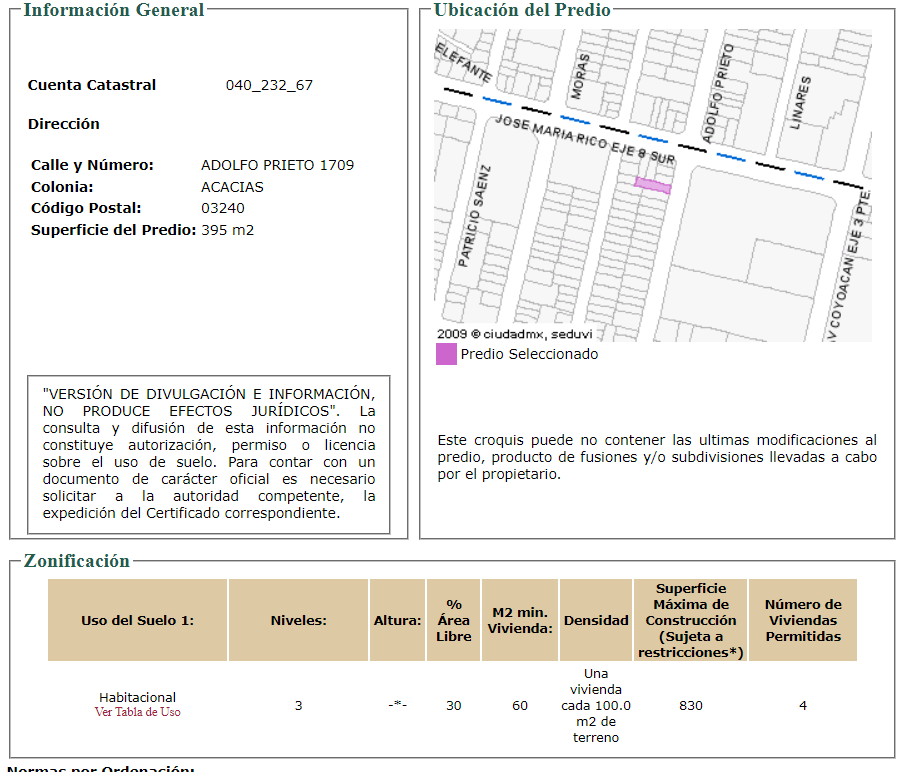Click 'COYOACAN EJE 3 PTE' street label
Image resolution: width=907 pixels, height=772 pixels.
coord(850,267)
